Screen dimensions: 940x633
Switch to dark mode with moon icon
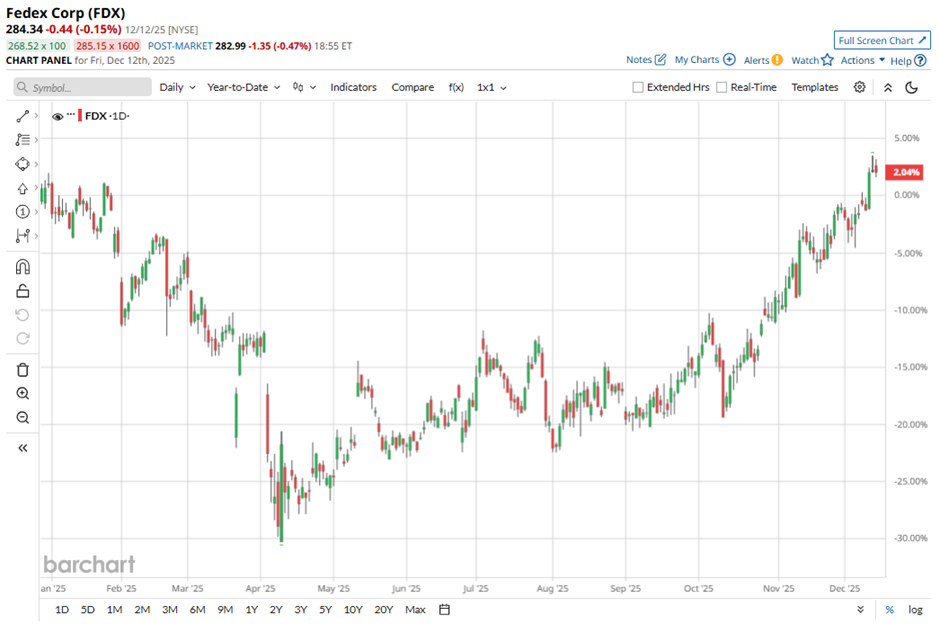[911, 88]
